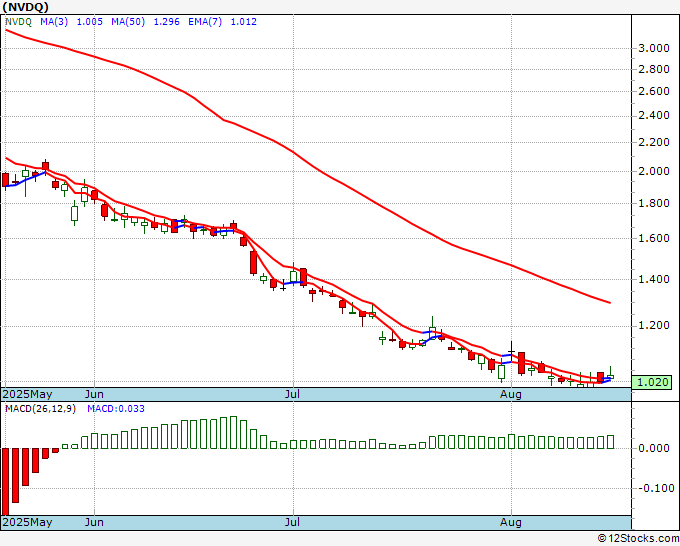
Task: Click 2025May on the price chart axis
Action: click(27, 394)
